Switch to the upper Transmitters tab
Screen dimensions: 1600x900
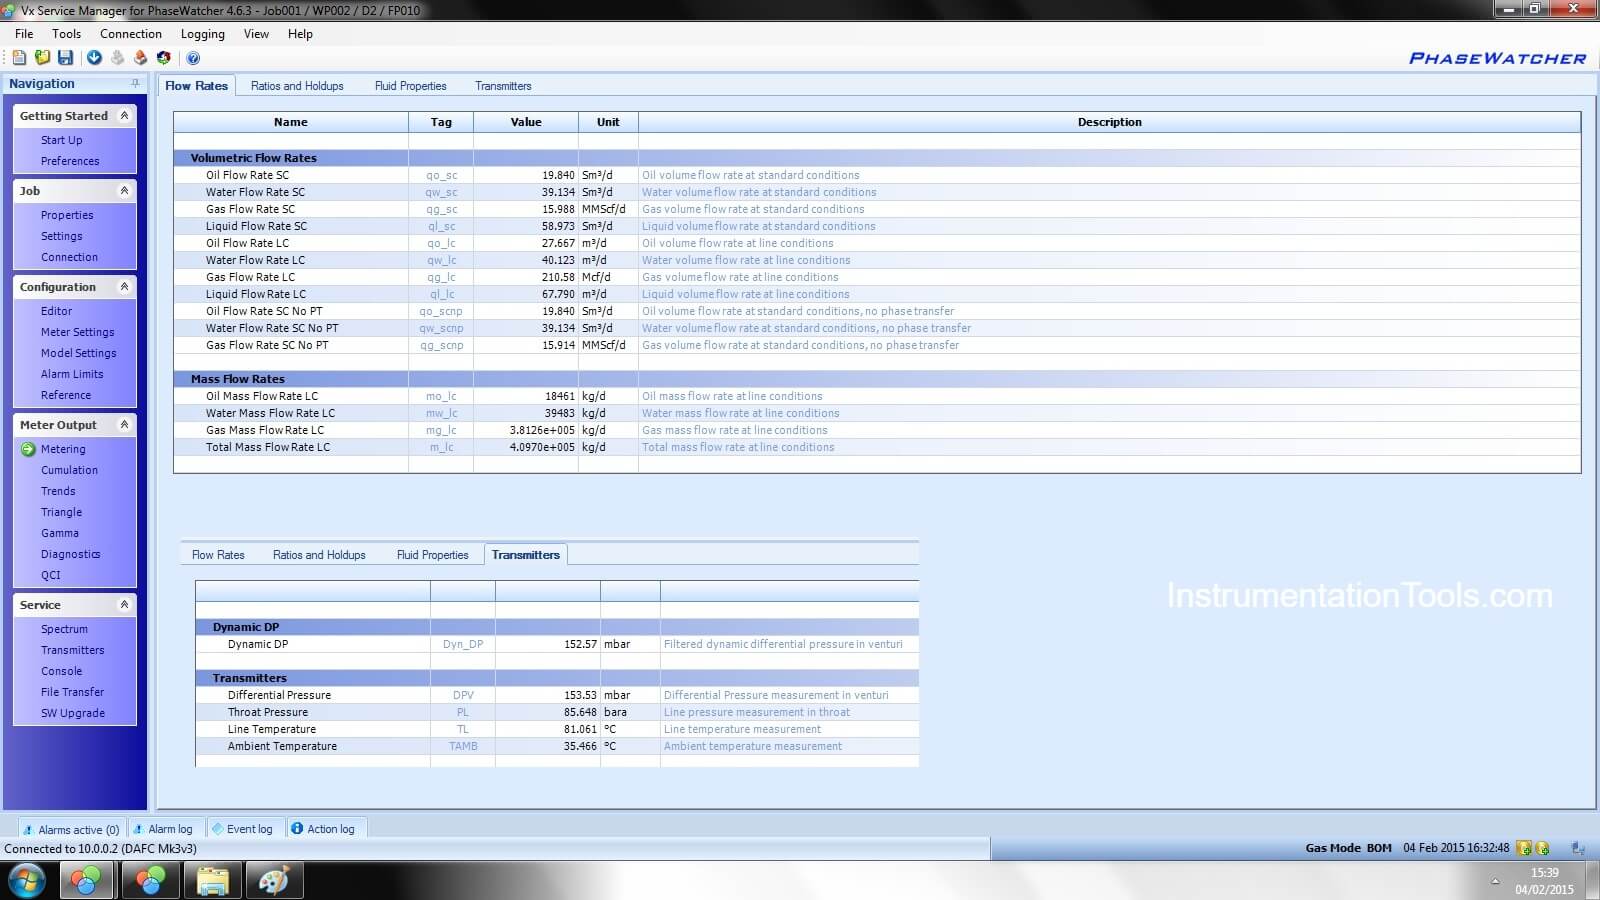coord(503,86)
